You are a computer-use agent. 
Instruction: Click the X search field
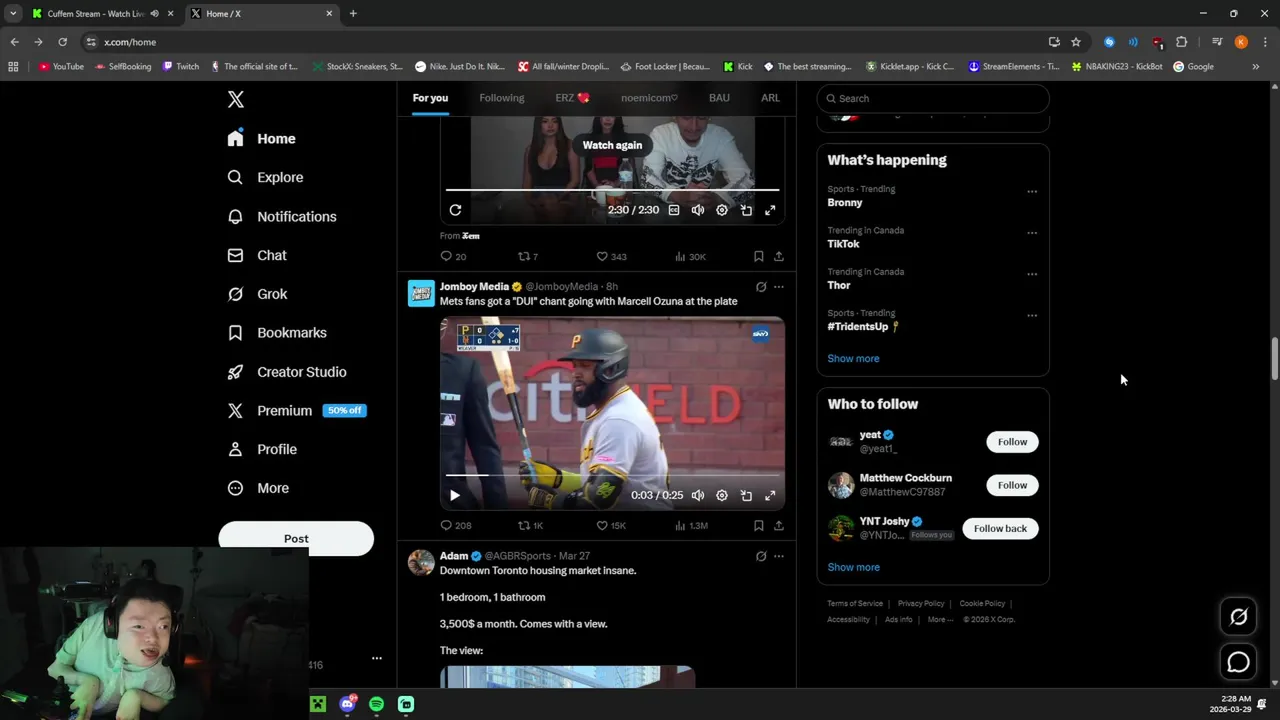(x=933, y=98)
